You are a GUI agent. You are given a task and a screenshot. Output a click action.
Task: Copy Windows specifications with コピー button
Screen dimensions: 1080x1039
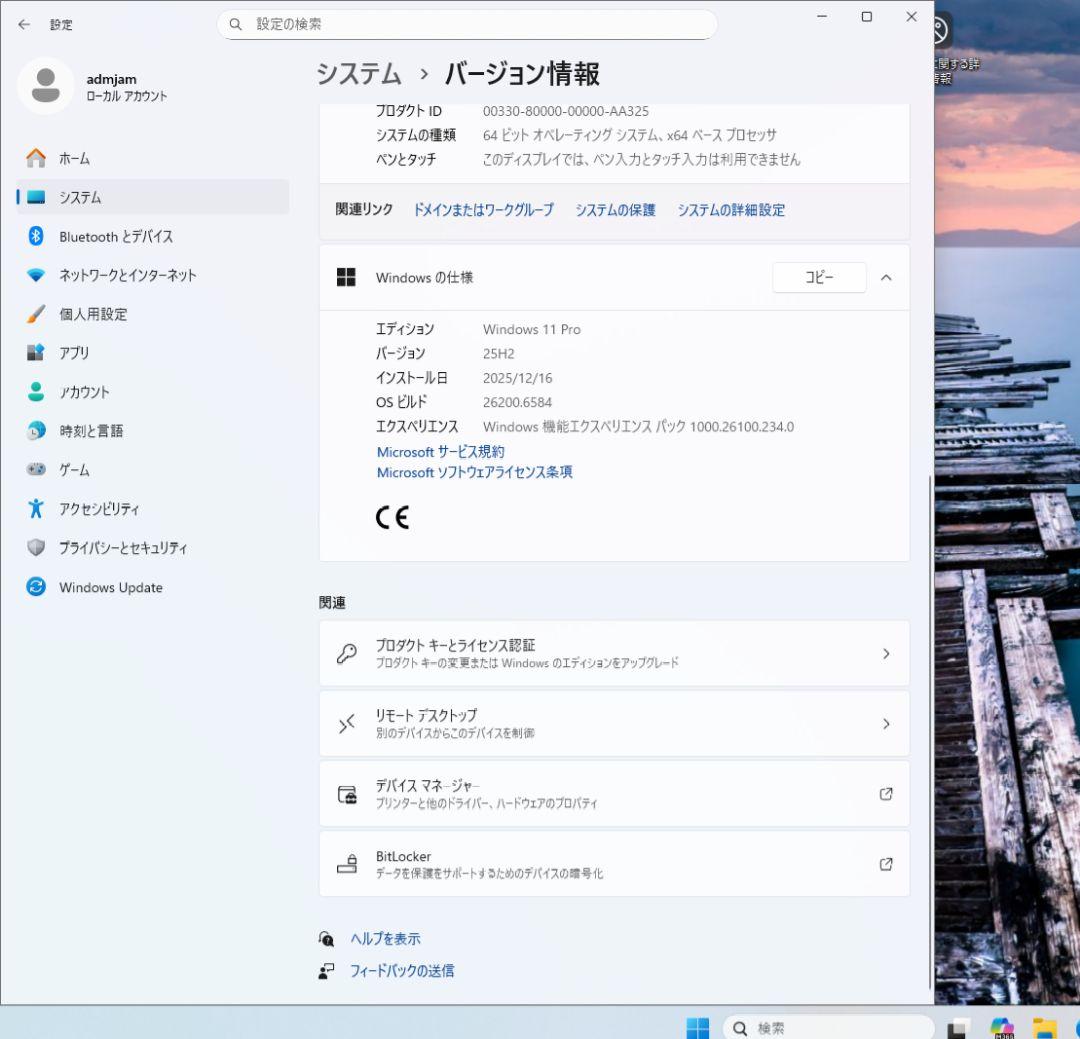click(x=818, y=277)
